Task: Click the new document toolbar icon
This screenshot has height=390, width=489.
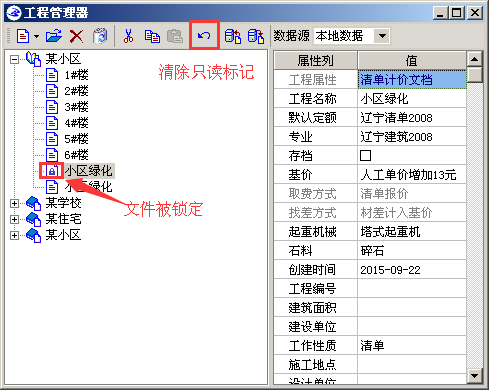Action: click(23, 36)
